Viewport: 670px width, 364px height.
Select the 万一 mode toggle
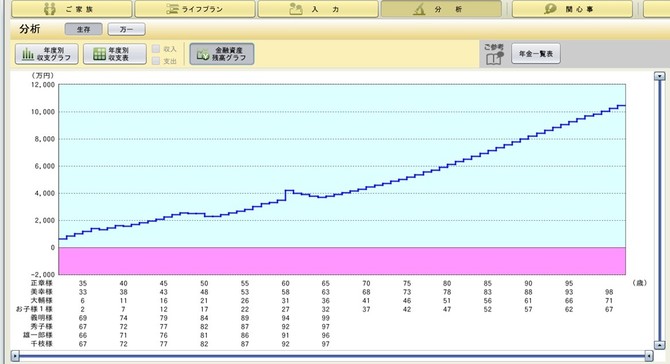point(126,29)
